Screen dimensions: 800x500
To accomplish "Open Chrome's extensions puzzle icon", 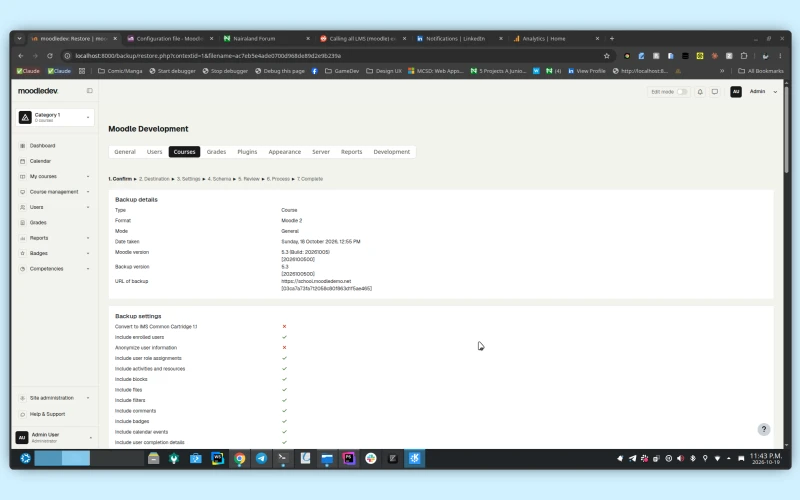I will pos(744,56).
